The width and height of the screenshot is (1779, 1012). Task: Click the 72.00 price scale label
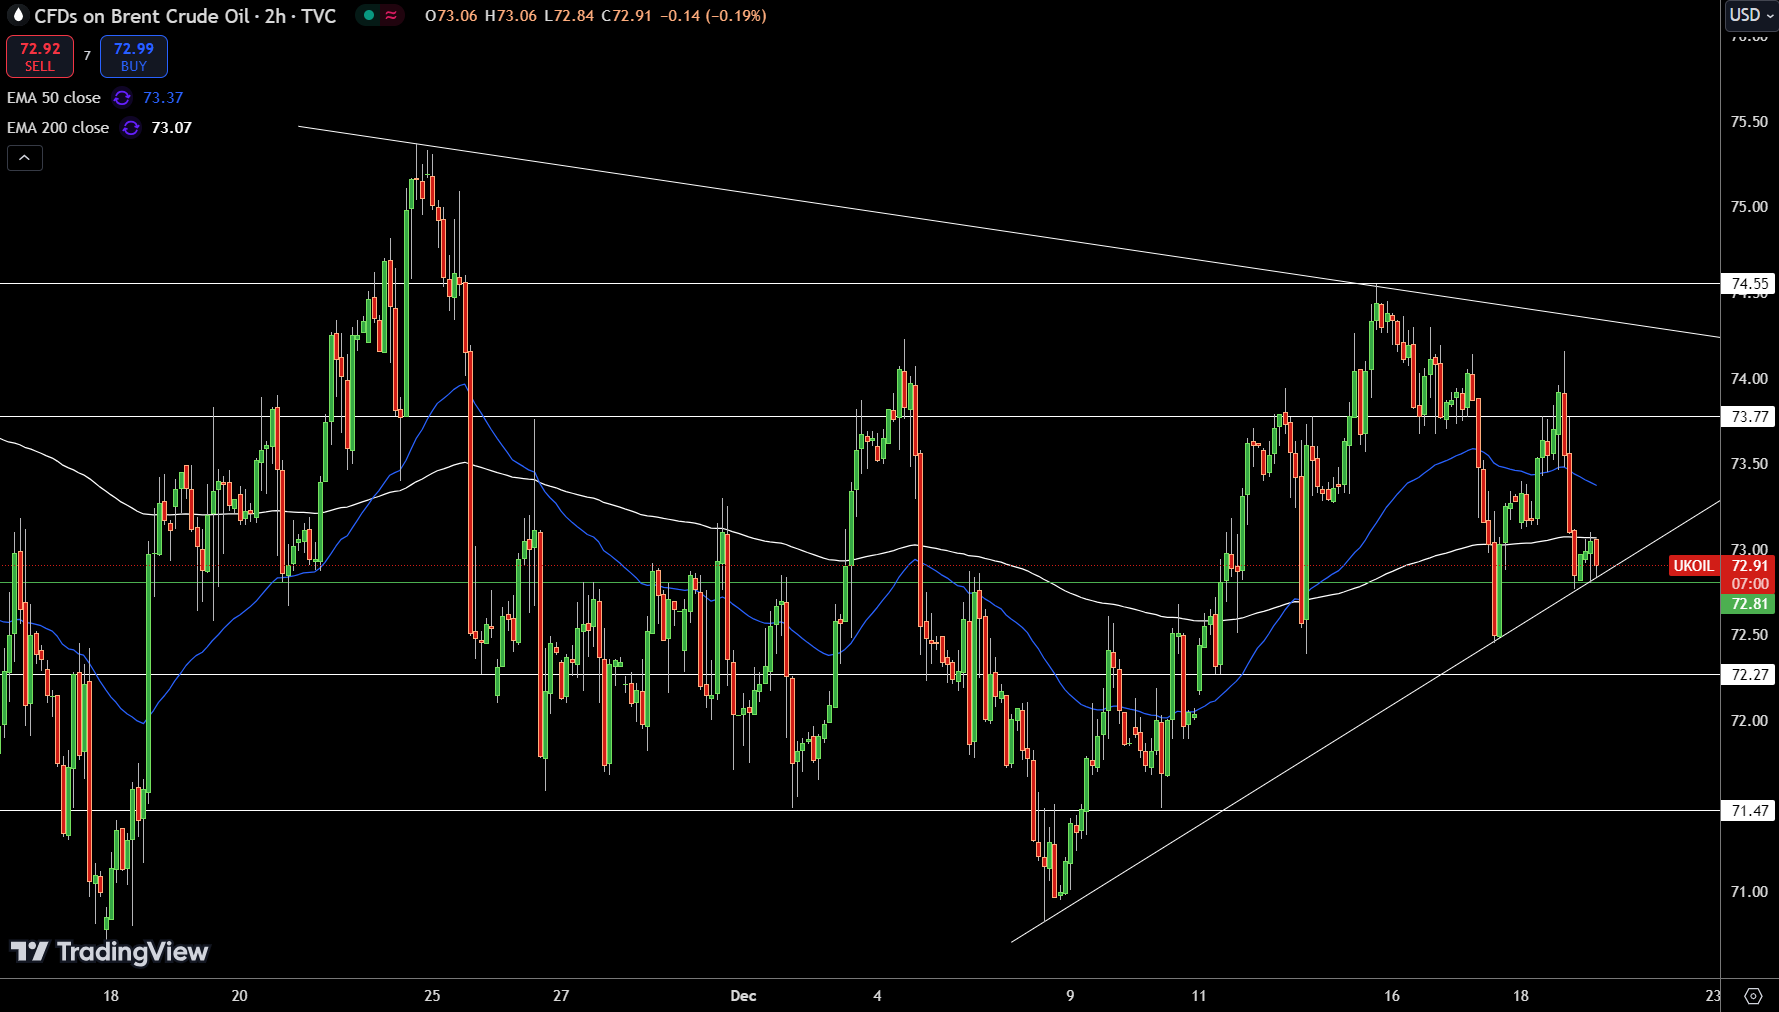click(1749, 720)
